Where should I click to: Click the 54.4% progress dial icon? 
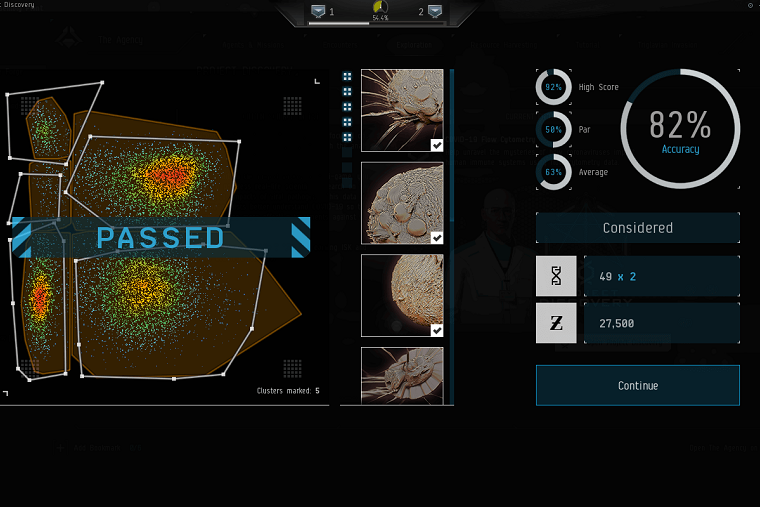[x=380, y=9]
